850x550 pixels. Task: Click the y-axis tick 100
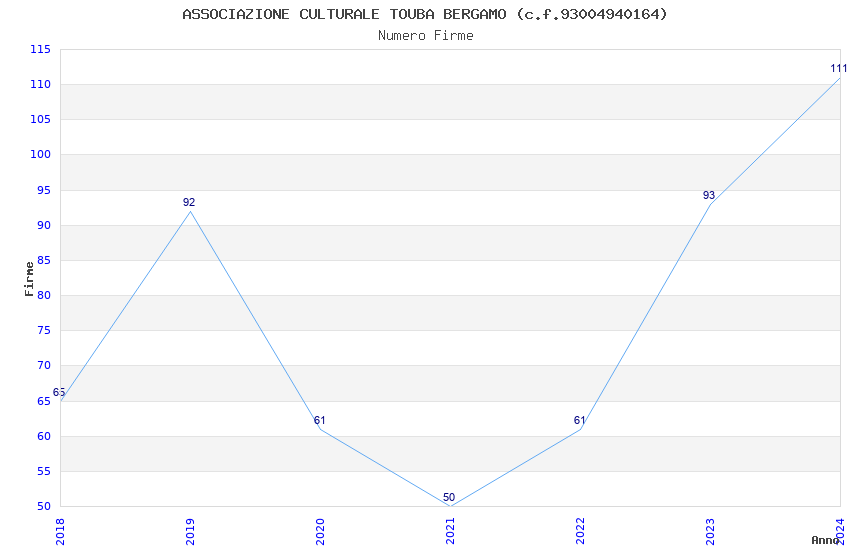click(x=40, y=154)
